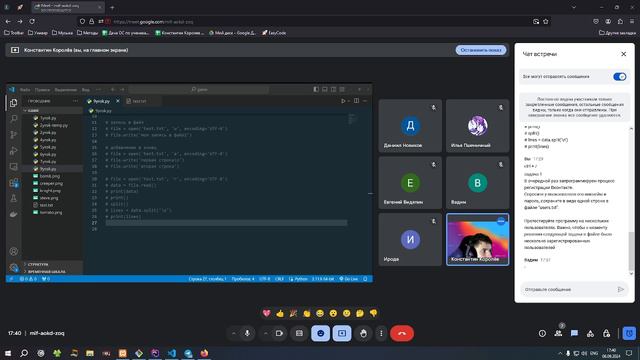Send the heart emoji reaction
The height and width of the screenshot is (360, 640).
click(x=267, y=313)
